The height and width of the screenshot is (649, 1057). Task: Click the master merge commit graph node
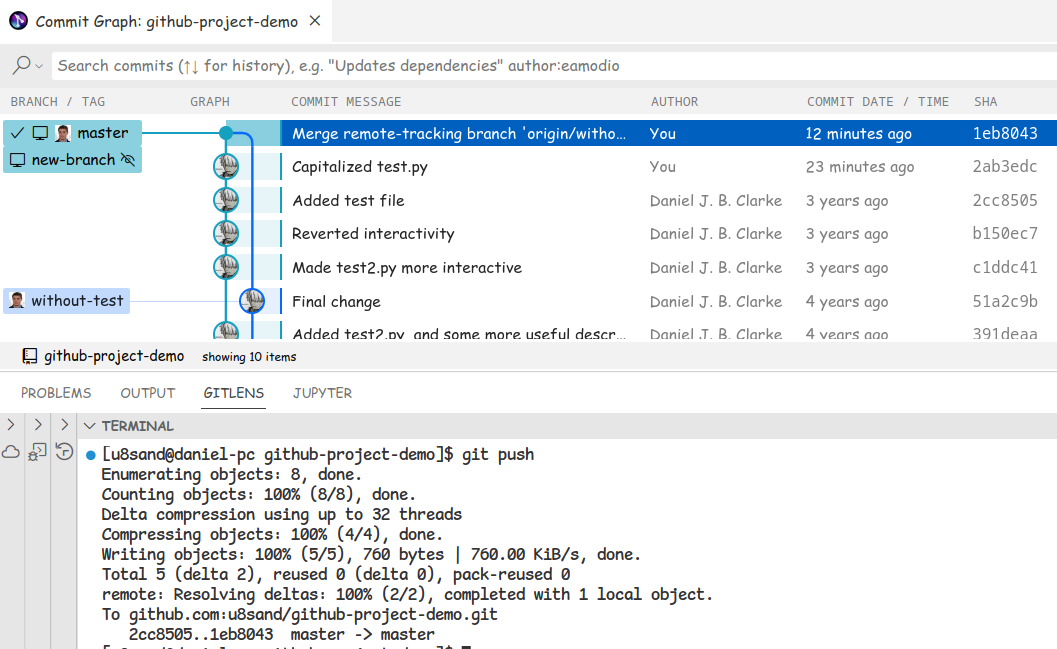point(226,133)
